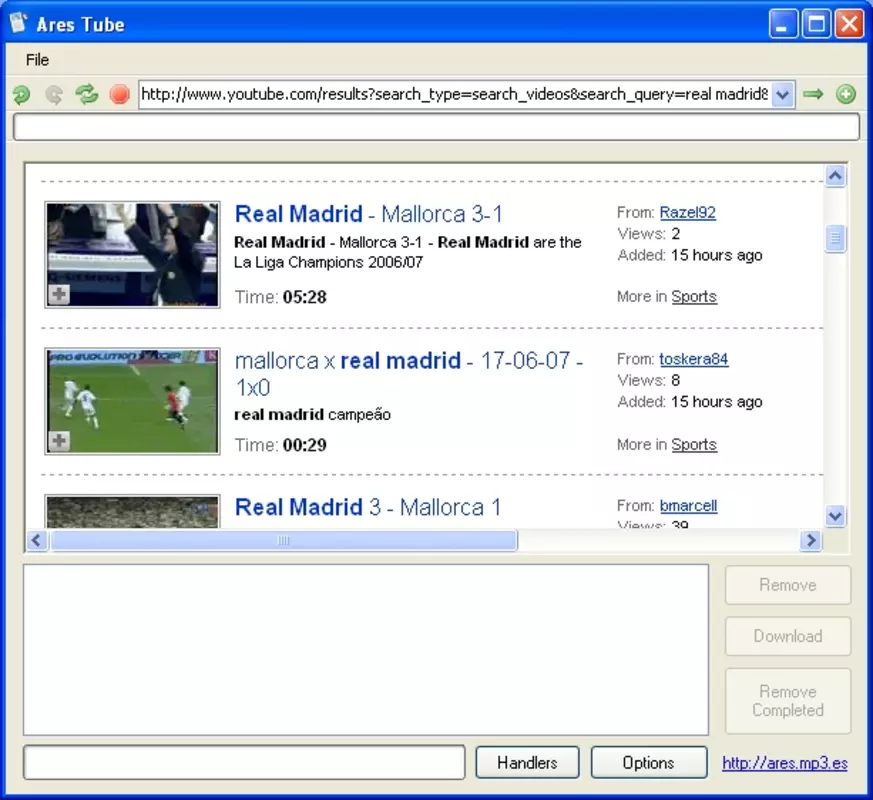
Task: Click the disabled Remove button
Action: [788, 585]
